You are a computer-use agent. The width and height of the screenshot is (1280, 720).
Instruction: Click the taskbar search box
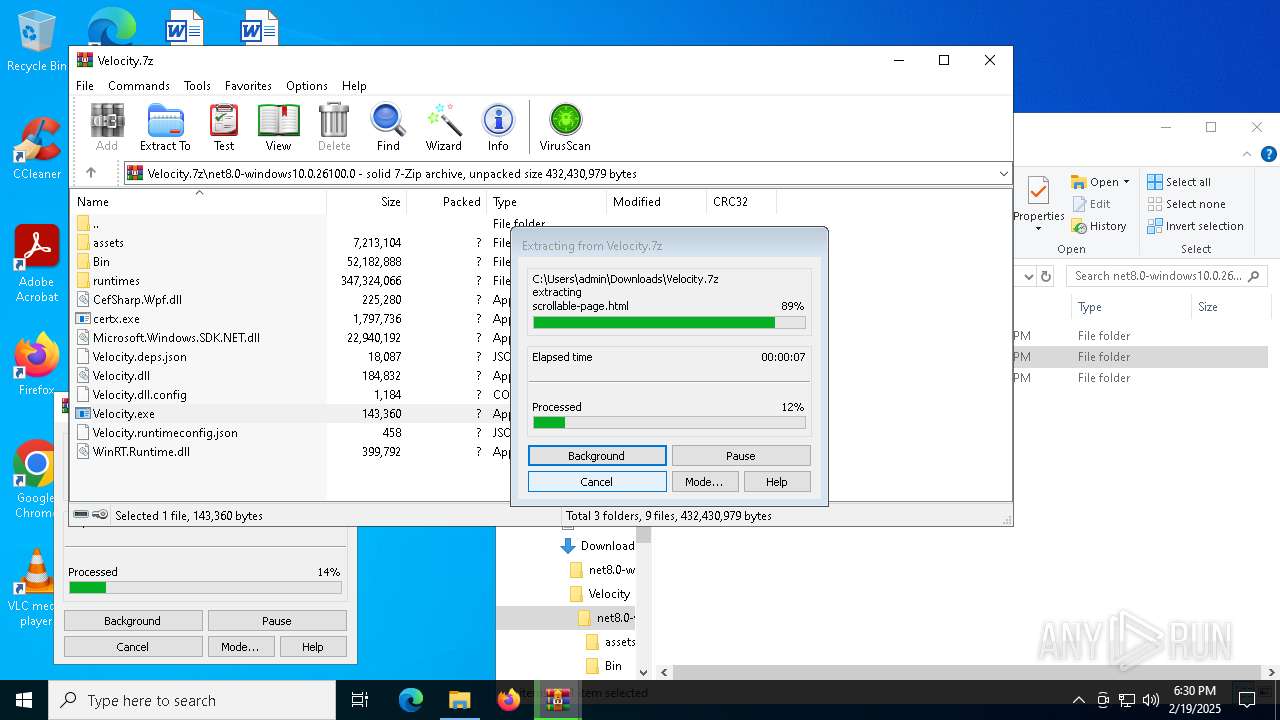192,700
